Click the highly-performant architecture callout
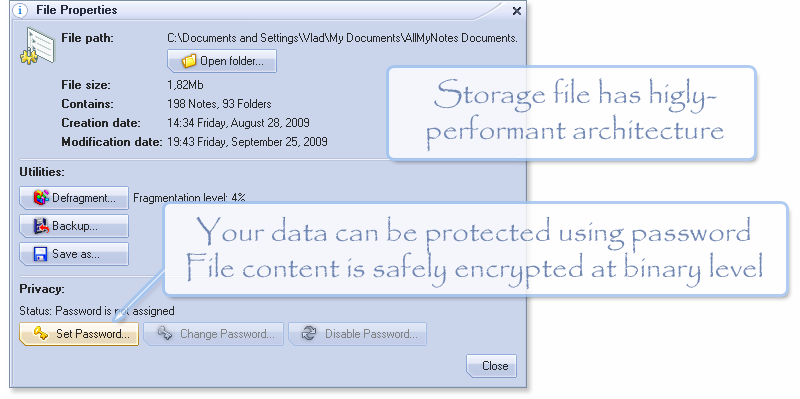Viewport: 800px width, 399px height. (x=571, y=113)
